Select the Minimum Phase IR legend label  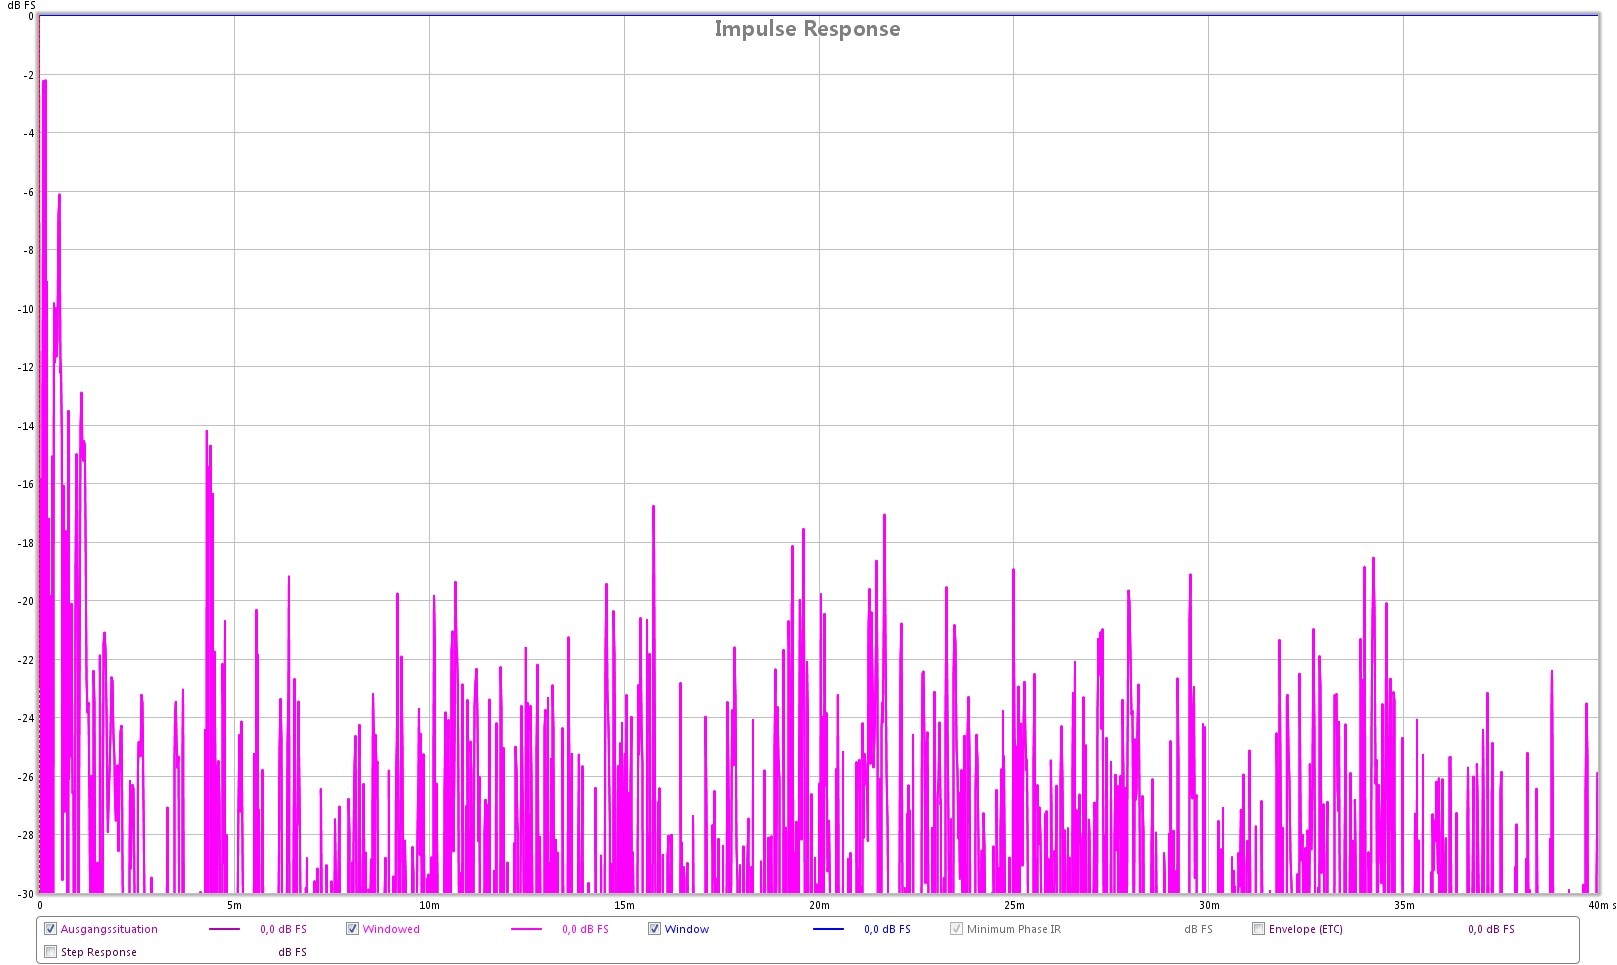tap(1014, 929)
